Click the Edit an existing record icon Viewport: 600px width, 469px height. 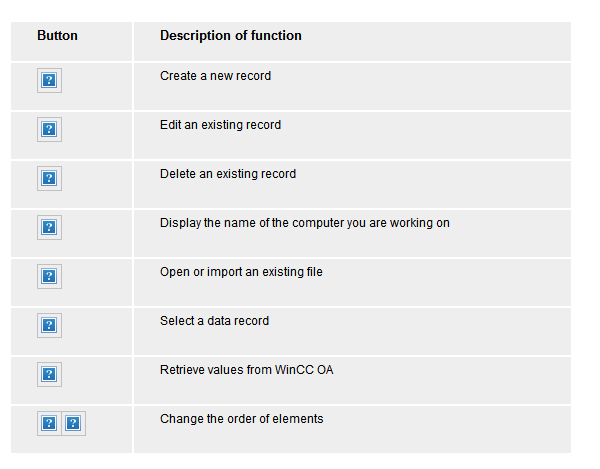click(x=49, y=130)
